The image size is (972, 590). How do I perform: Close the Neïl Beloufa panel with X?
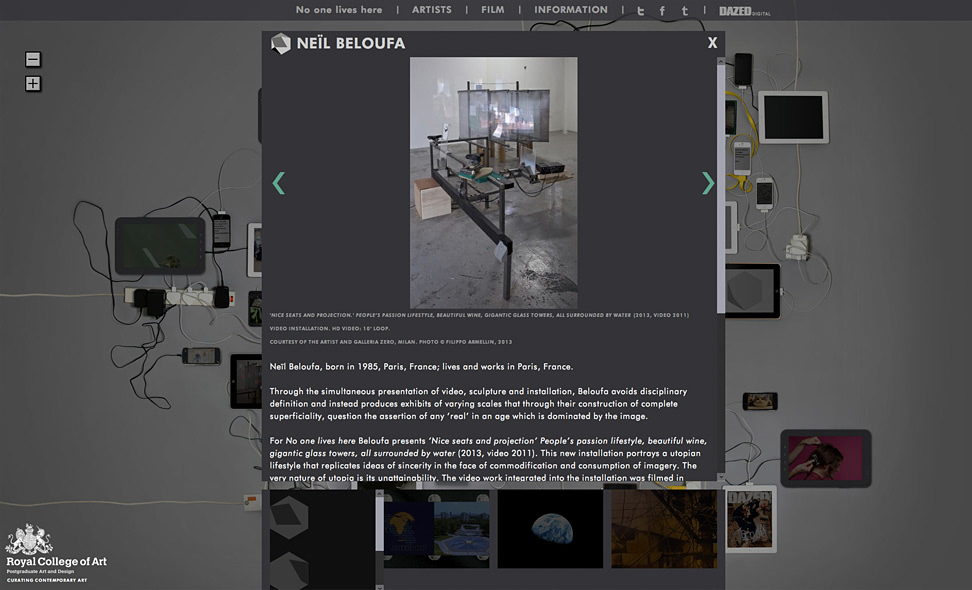[x=712, y=43]
